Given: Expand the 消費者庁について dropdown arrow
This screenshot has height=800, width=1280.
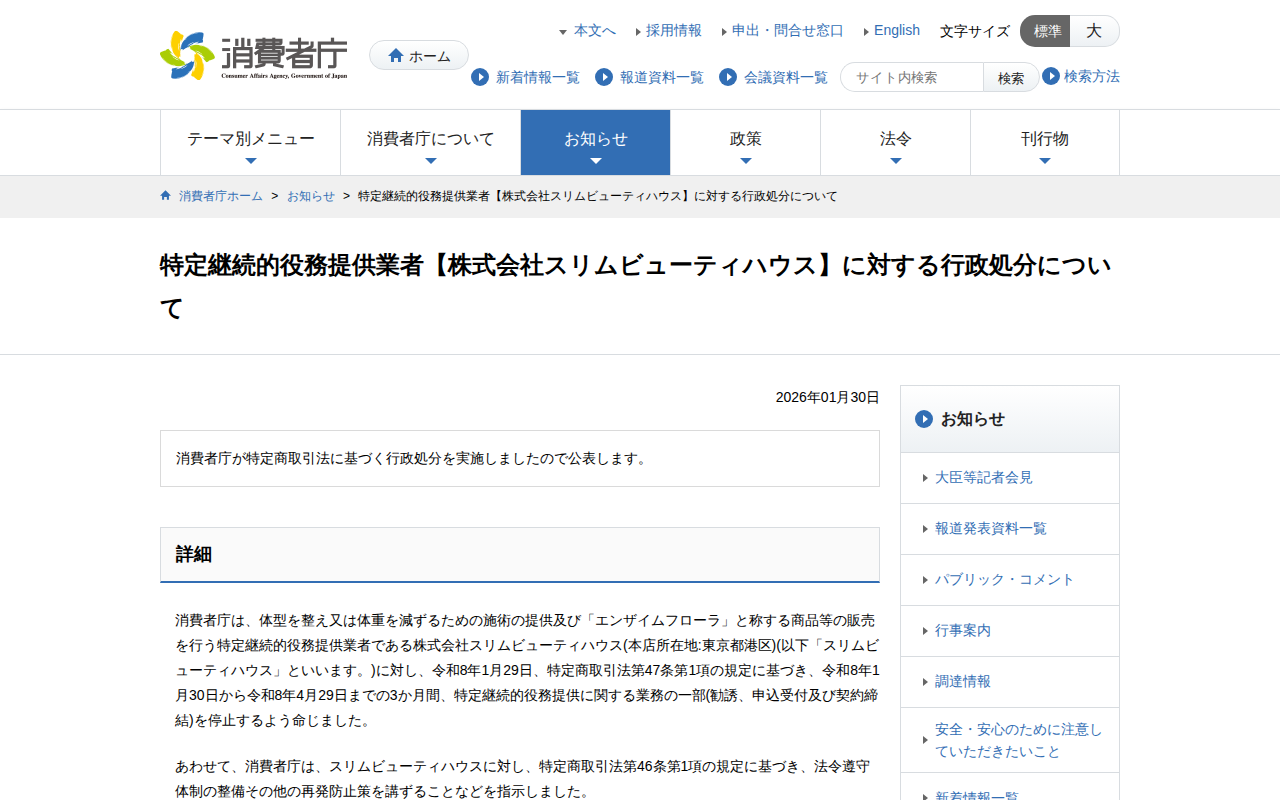Looking at the screenshot, I should (431, 161).
